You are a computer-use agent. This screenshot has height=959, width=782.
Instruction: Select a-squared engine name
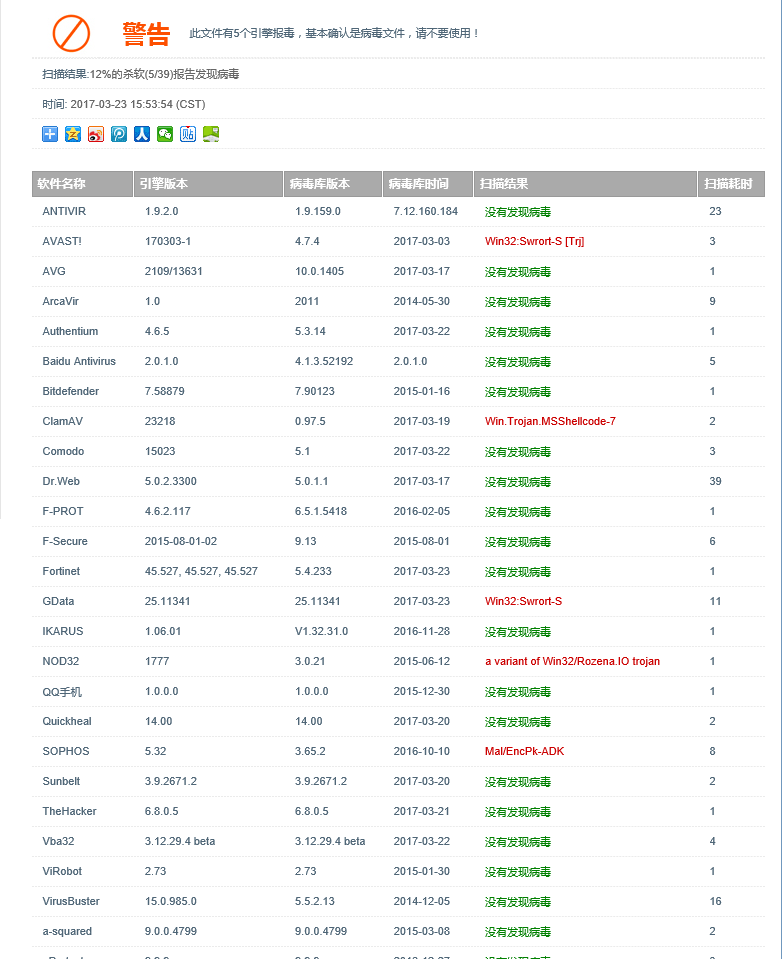tap(67, 931)
